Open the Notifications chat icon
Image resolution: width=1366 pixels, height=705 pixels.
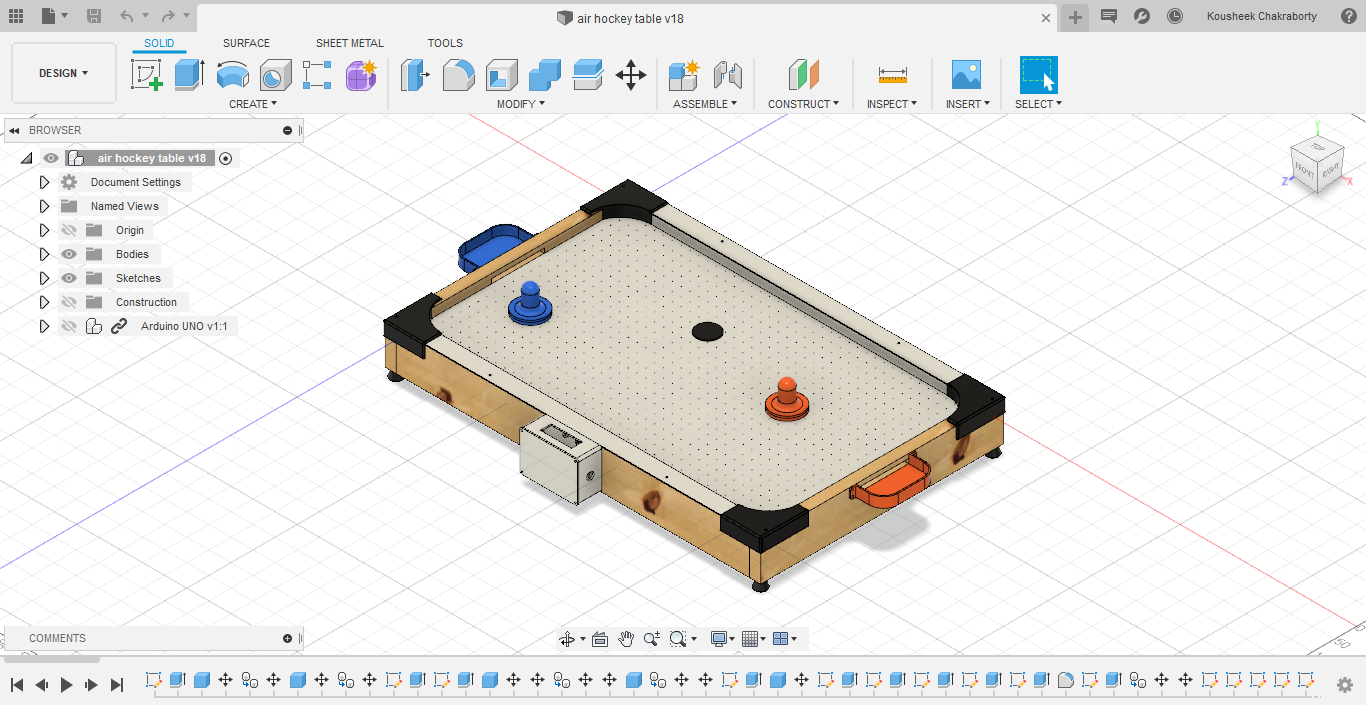[x=1108, y=16]
